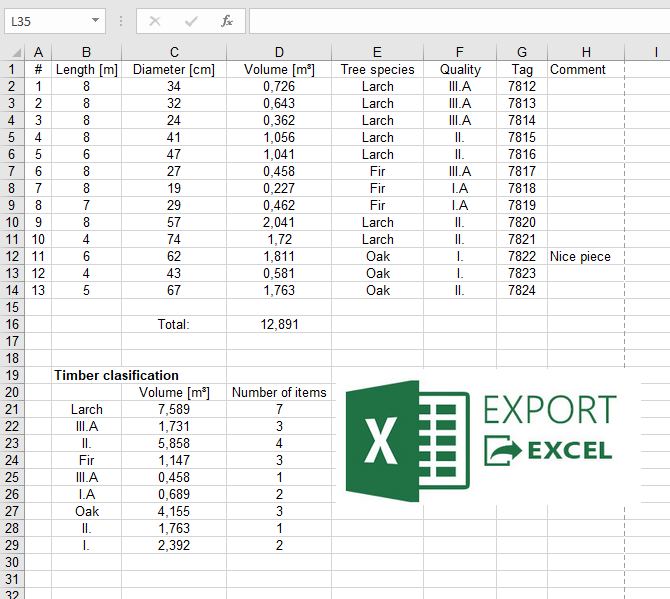Expand the Name Box dropdown arrow
The width and height of the screenshot is (670, 599).
click(x=95, y=21)
